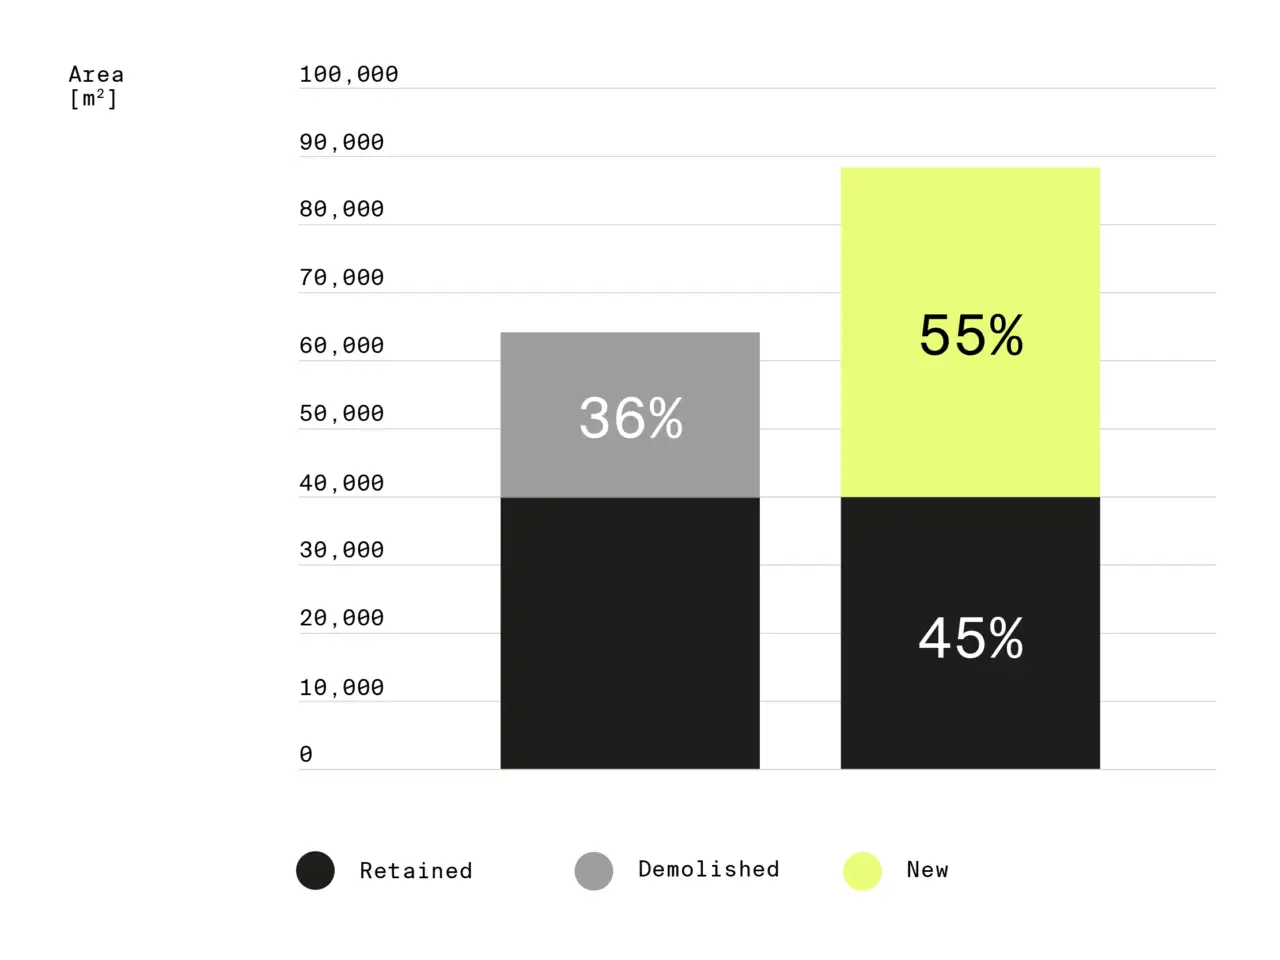Select the Retained legend label

(x=416, y=871)
